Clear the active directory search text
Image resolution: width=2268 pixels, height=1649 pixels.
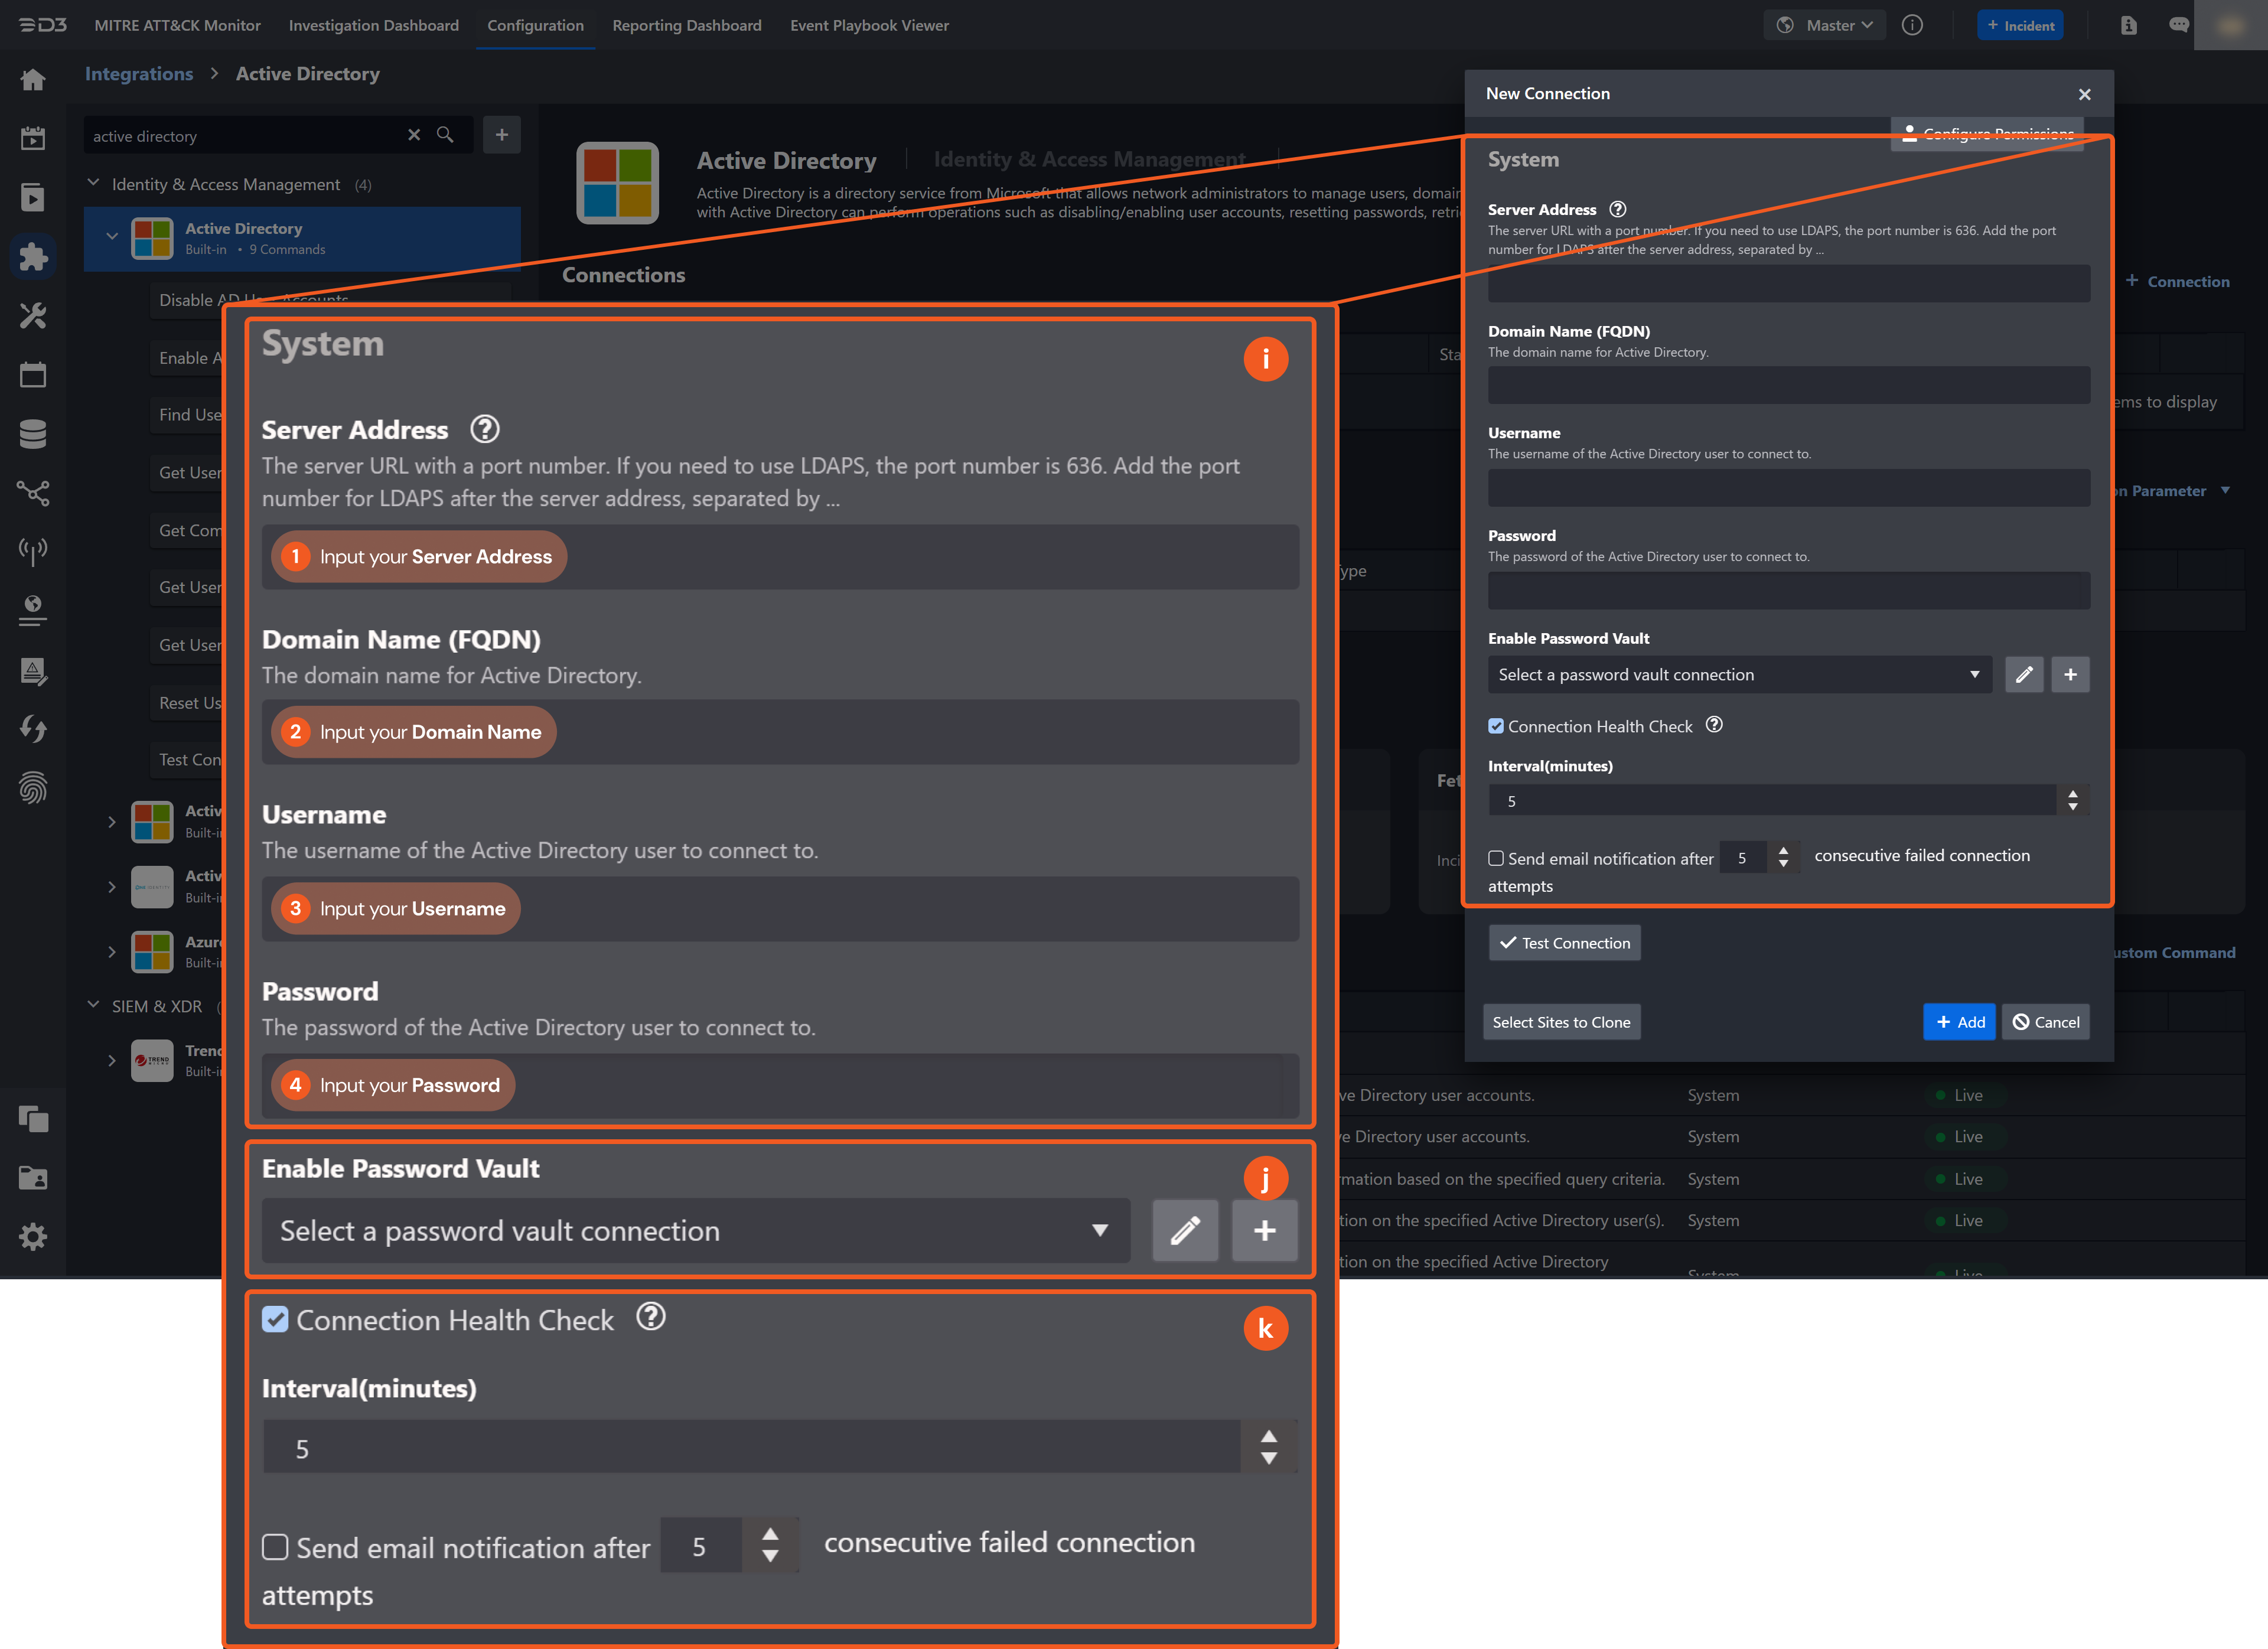[414, 135]
